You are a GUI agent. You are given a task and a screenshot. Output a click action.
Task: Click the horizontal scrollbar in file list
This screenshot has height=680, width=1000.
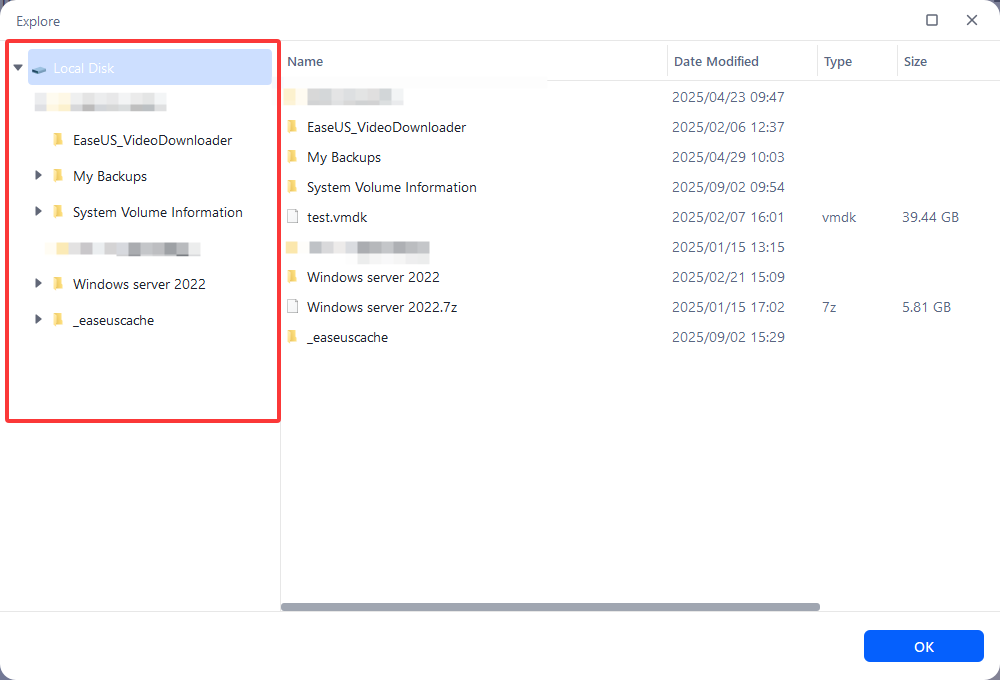[550, 607]
